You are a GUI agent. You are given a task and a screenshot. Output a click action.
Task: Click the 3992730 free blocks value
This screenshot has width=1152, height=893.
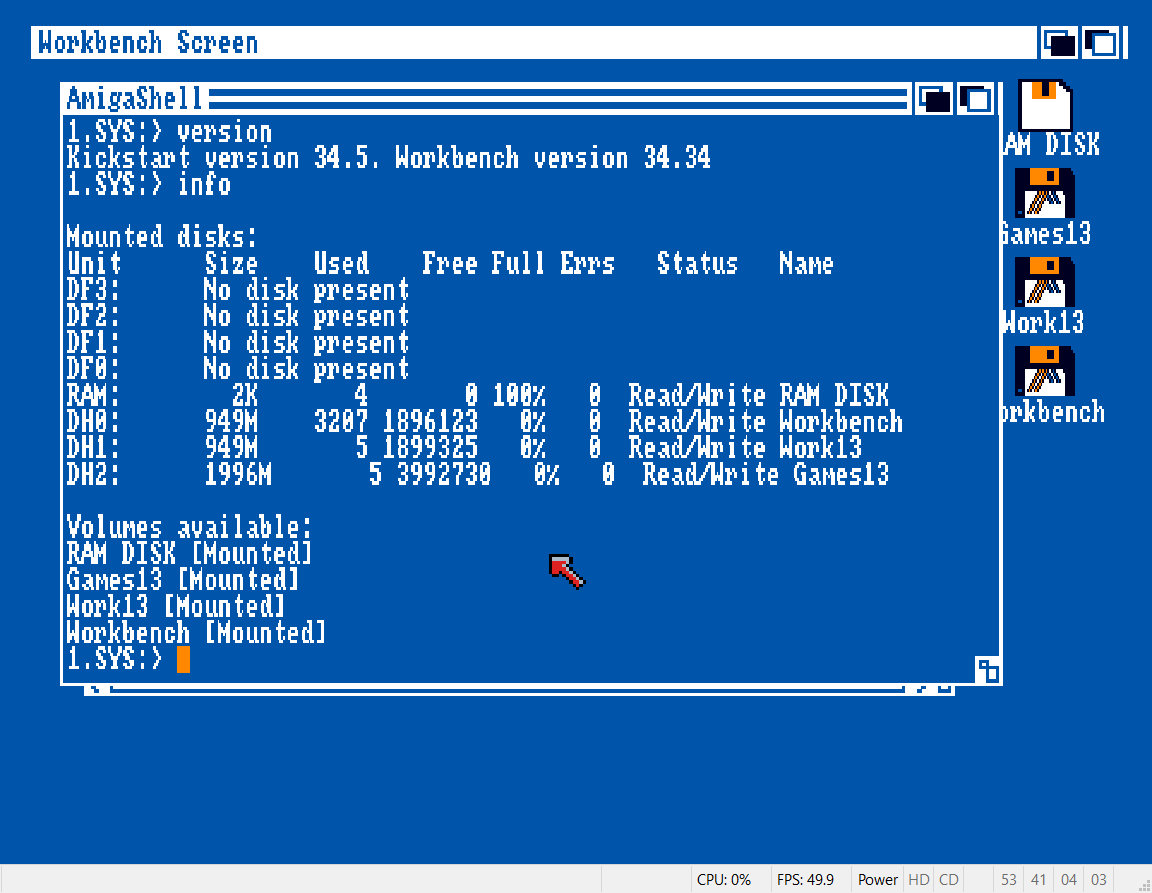(444, 474)
